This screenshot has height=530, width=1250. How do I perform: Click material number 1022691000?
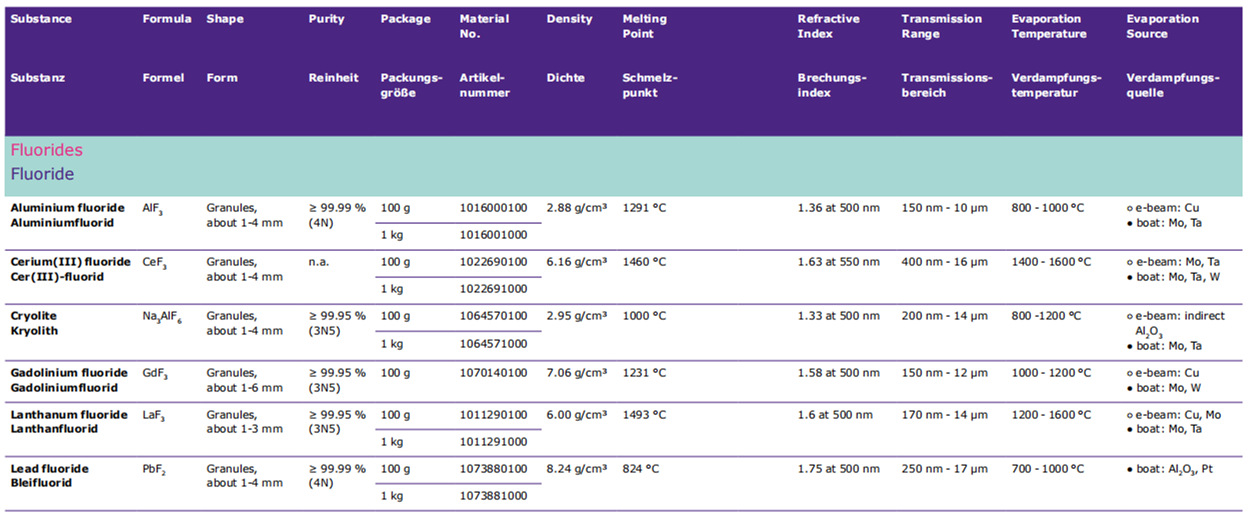point(493,289)
